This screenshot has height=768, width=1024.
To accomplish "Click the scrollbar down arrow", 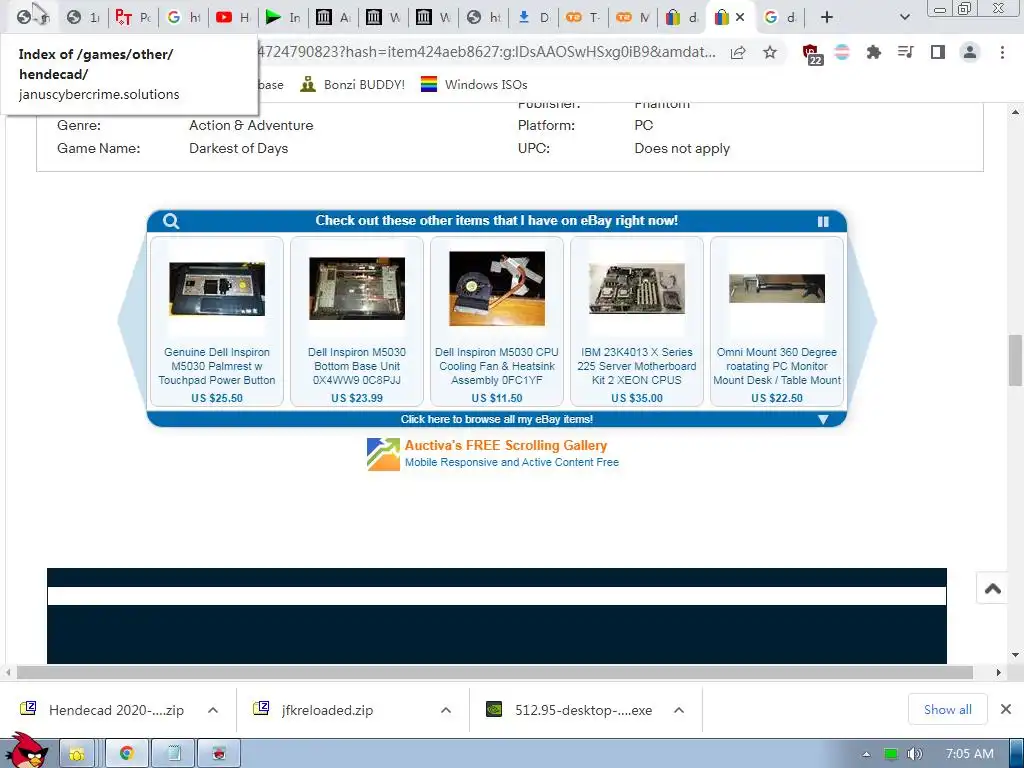I will click(x=1015, y=655).
